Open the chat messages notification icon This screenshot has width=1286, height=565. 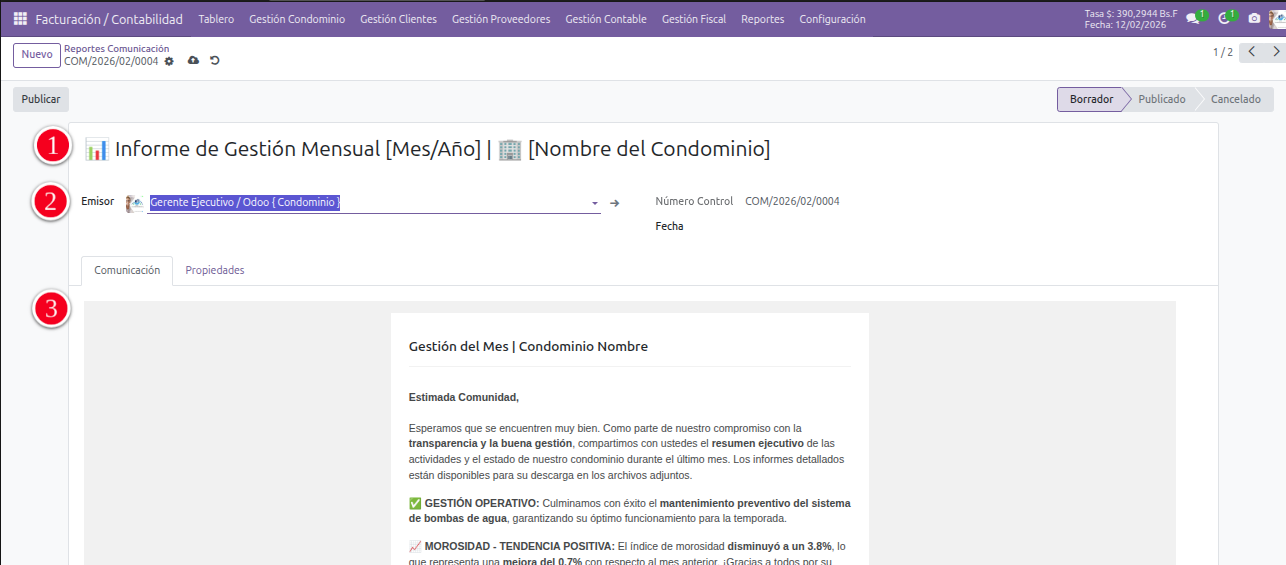[x=1193, y=18]
